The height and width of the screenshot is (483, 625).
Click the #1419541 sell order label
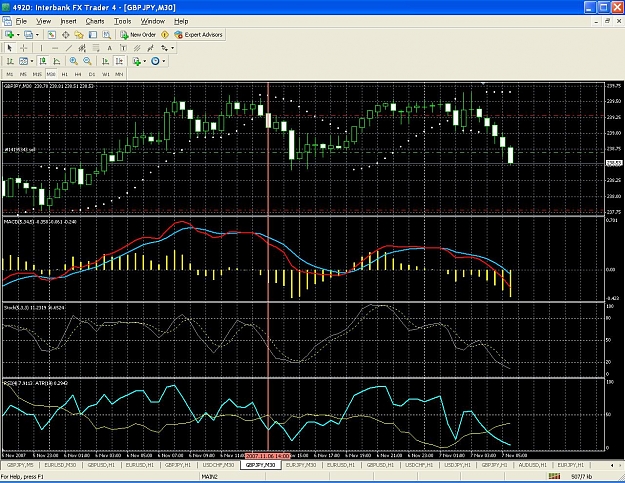point(20,150)
